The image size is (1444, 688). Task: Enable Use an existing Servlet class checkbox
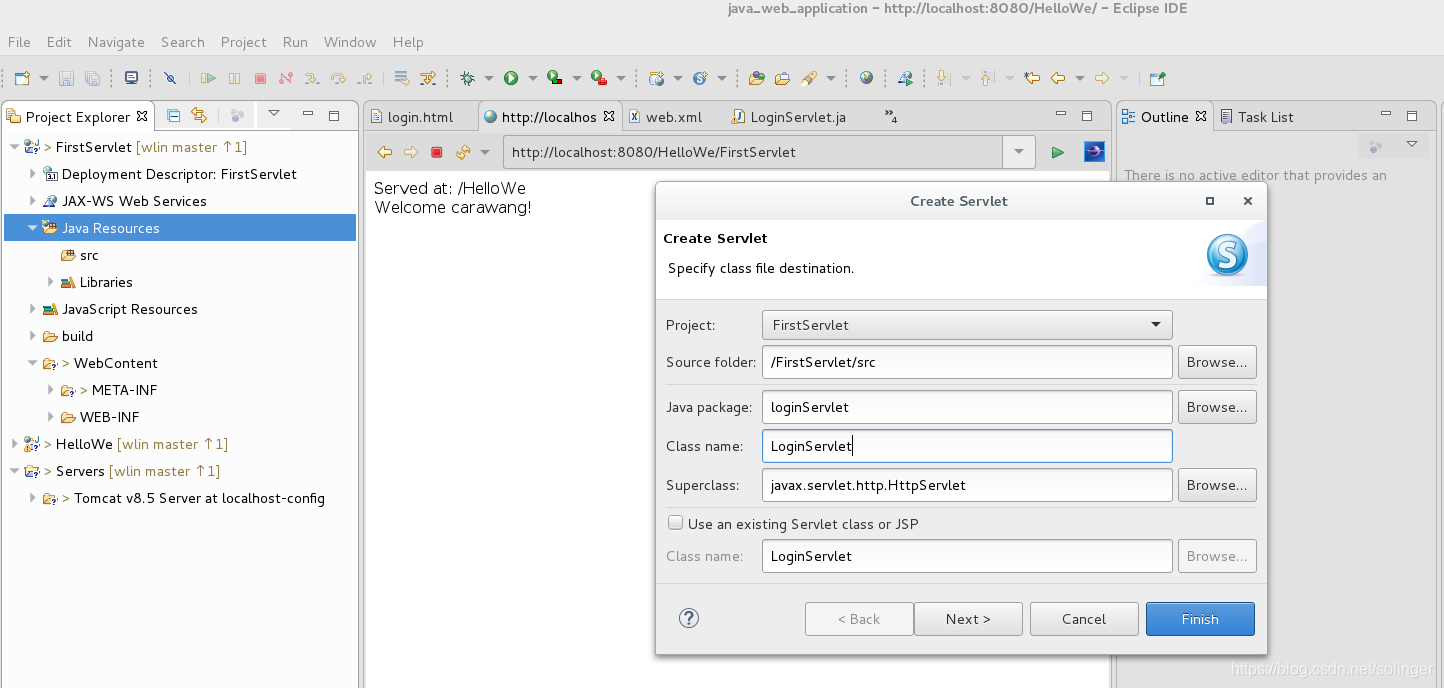675,523
